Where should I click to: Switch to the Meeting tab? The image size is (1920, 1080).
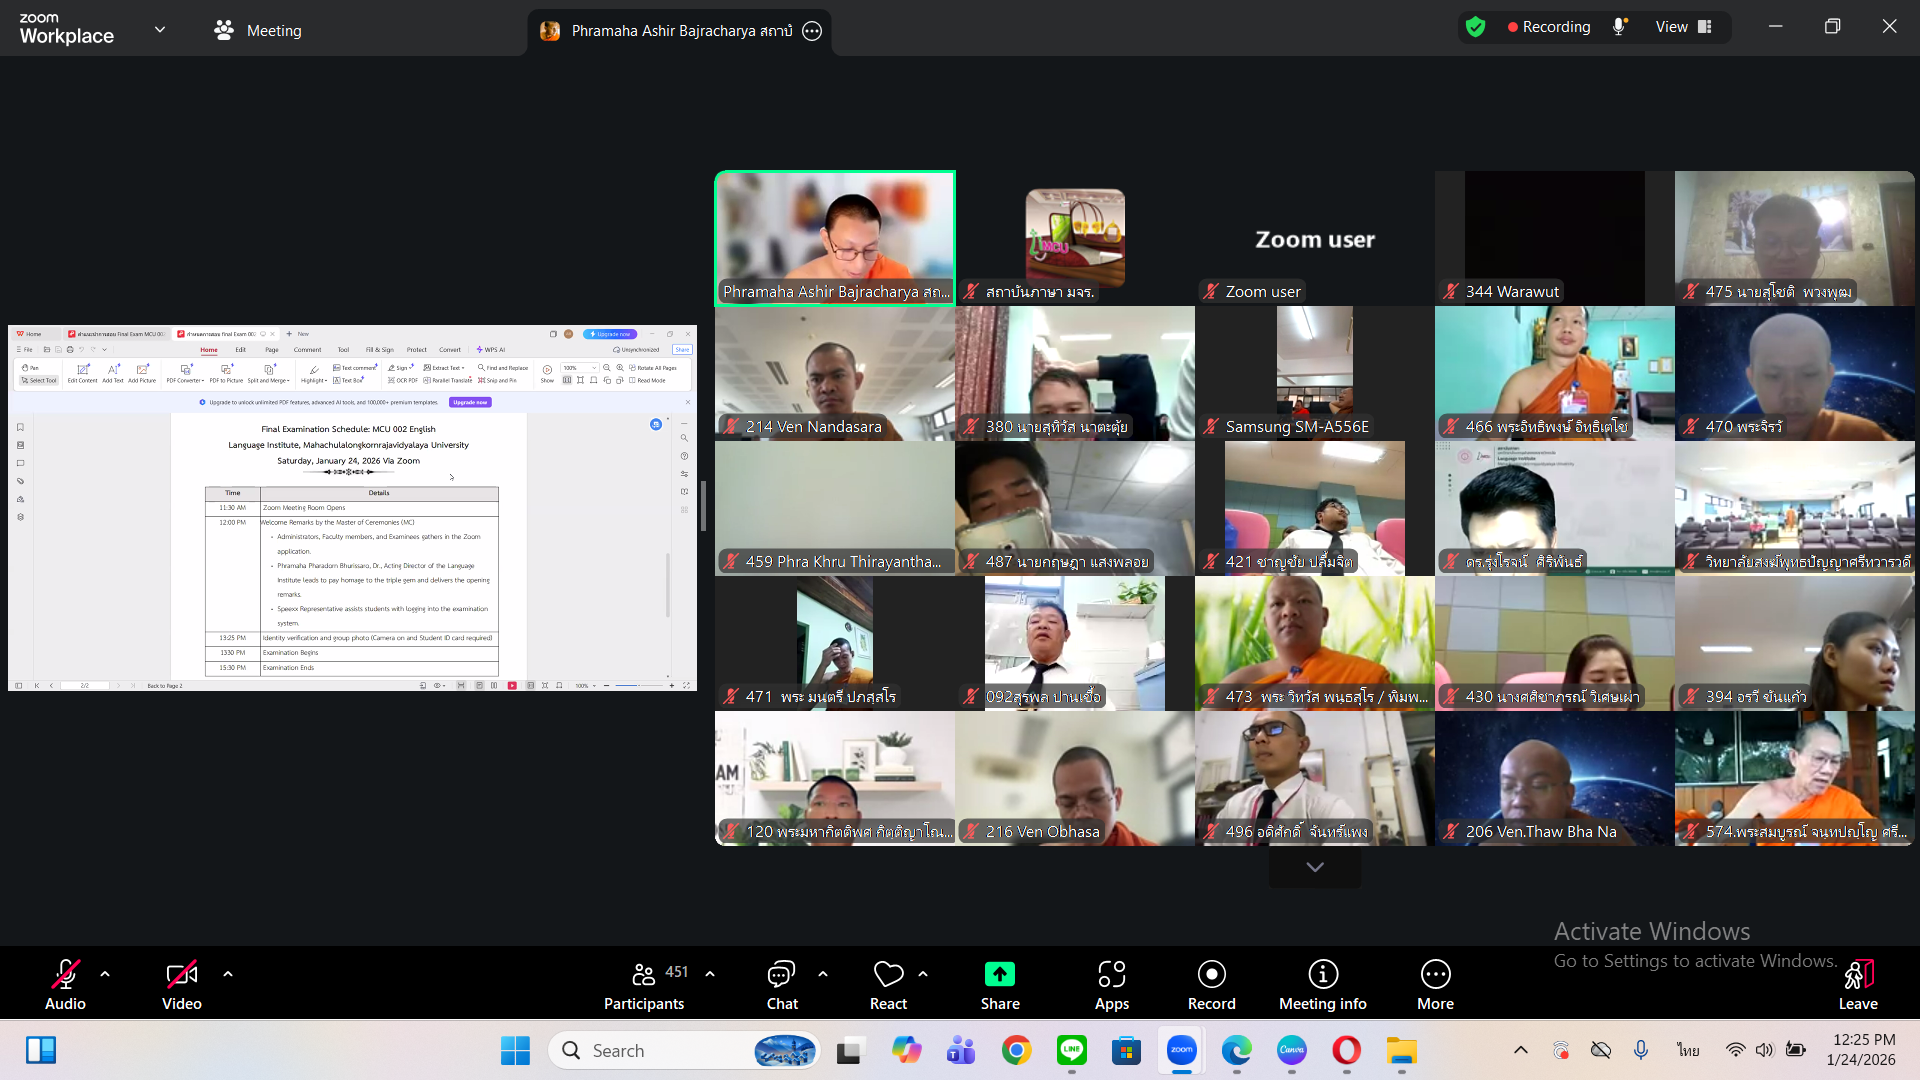tap(258, 30)
